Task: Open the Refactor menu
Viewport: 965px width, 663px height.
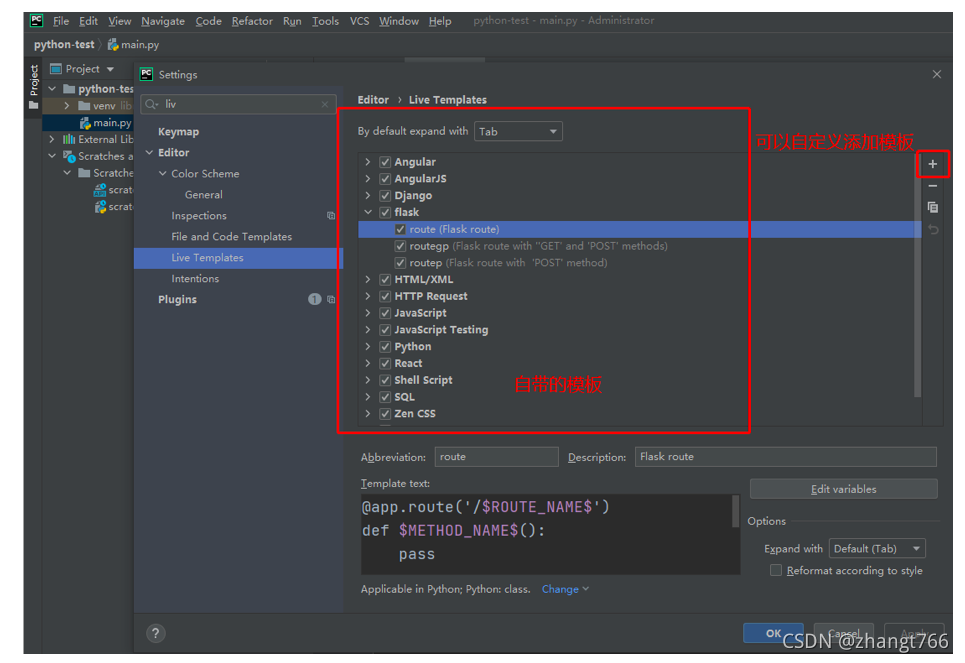Action: tap(252, 20)
